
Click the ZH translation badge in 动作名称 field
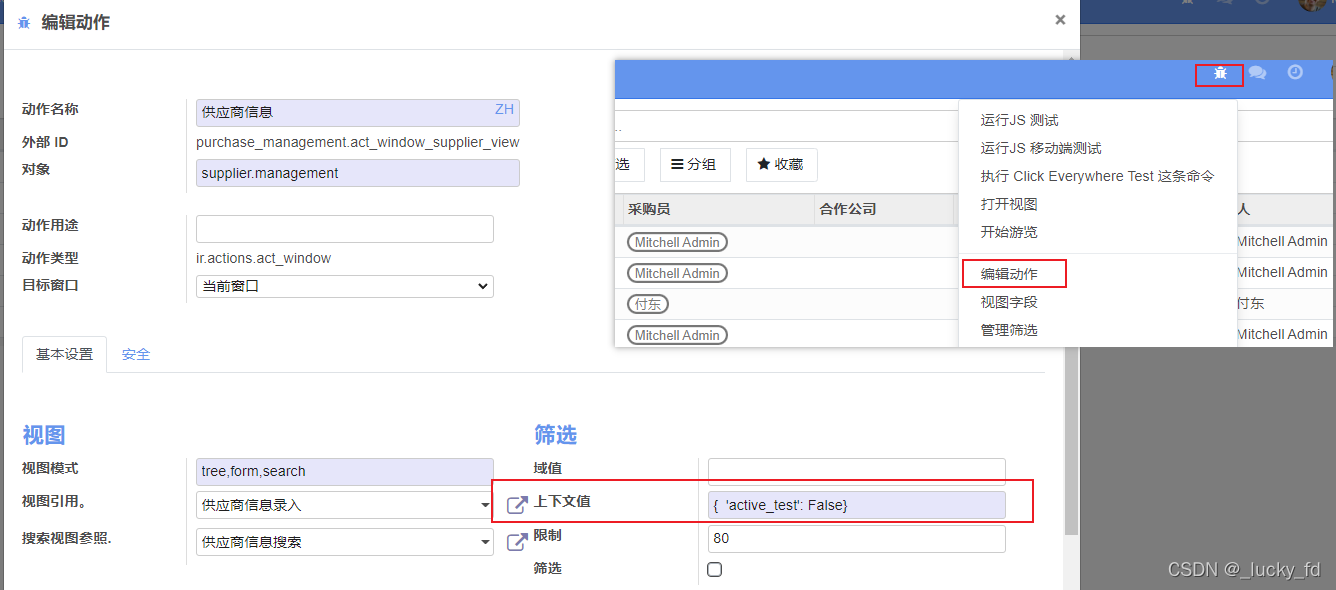(503, 108)
